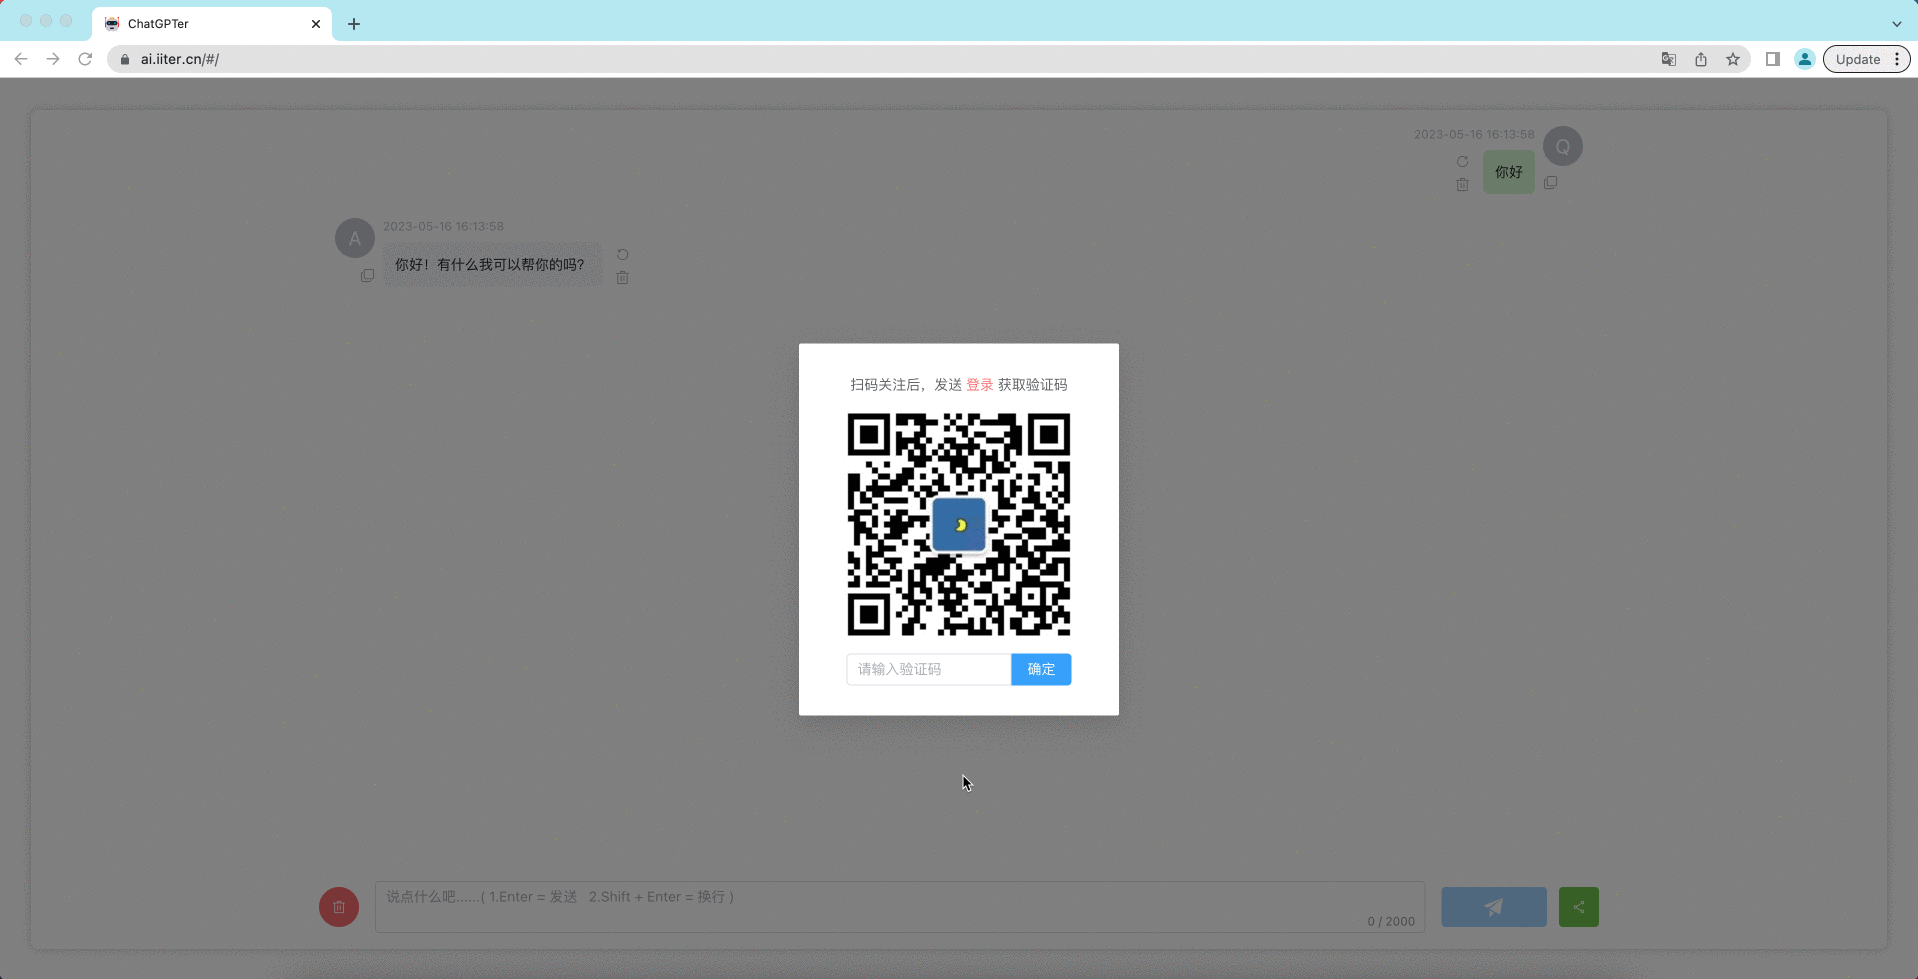The height and width of the screenshot is (979, 1918).
Task: Click the address bar URL
Action: [x=180, y=59]
